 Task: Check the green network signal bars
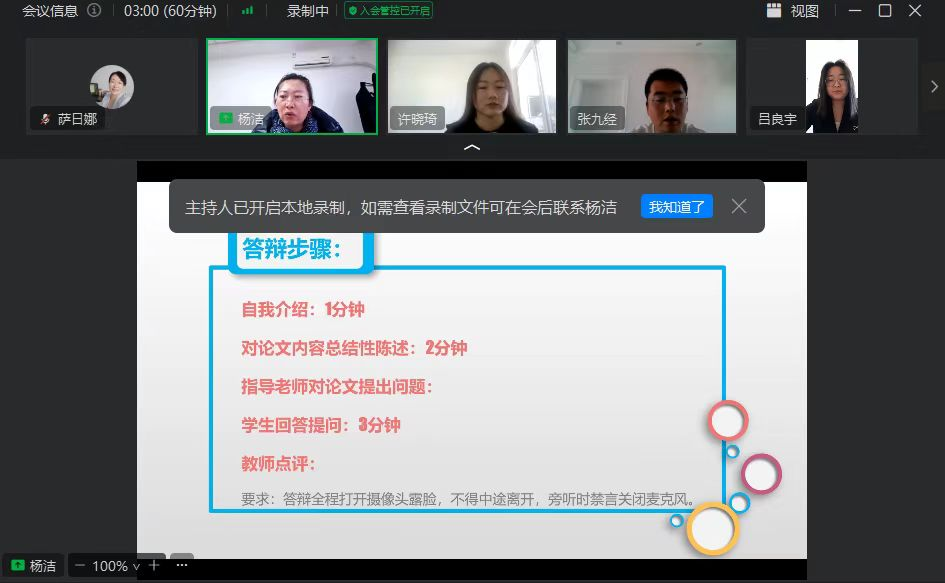click(x=247, y=10)
